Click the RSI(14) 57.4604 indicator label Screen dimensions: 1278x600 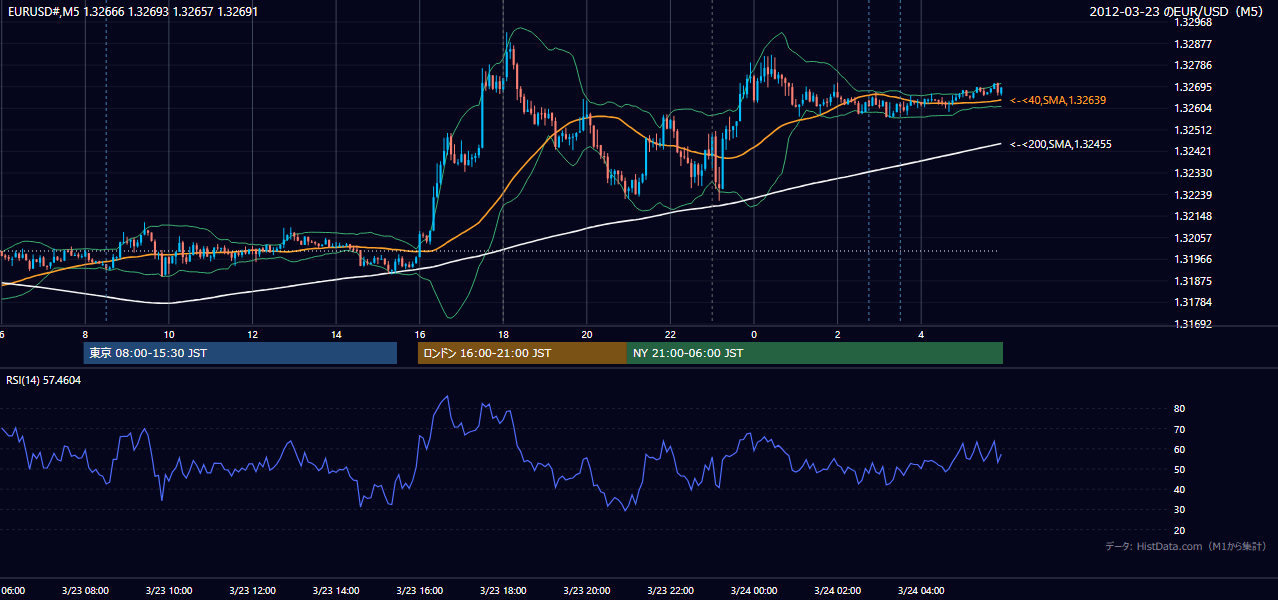(x=44, y=380)
